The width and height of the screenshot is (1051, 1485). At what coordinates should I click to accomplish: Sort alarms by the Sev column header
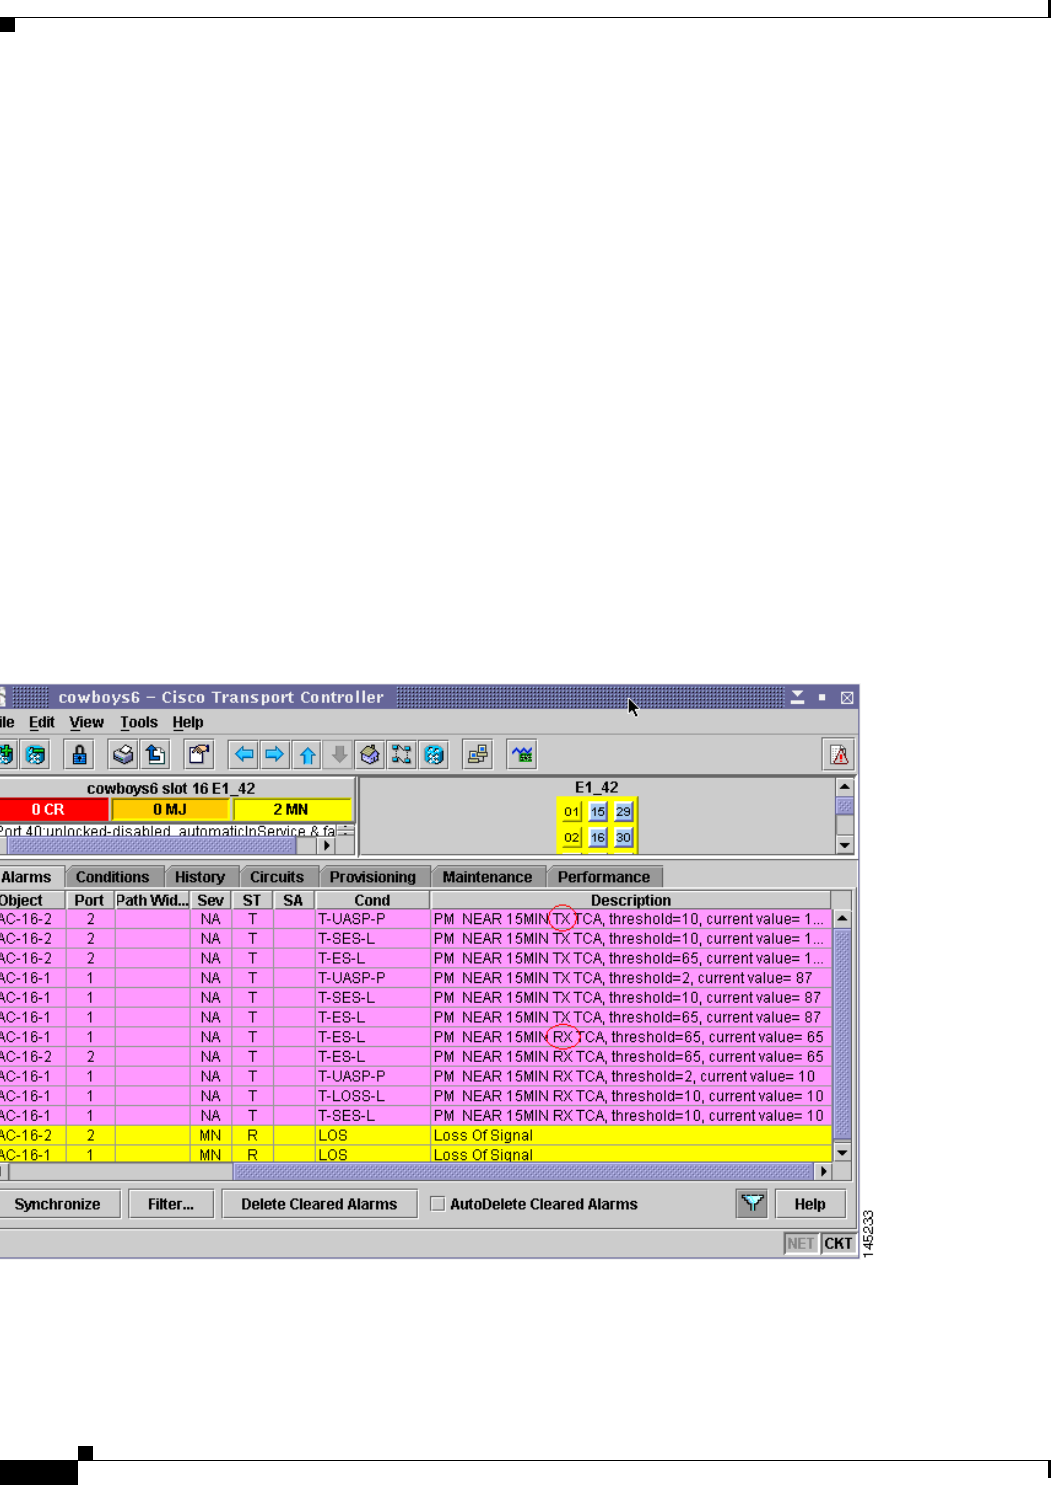210,900
